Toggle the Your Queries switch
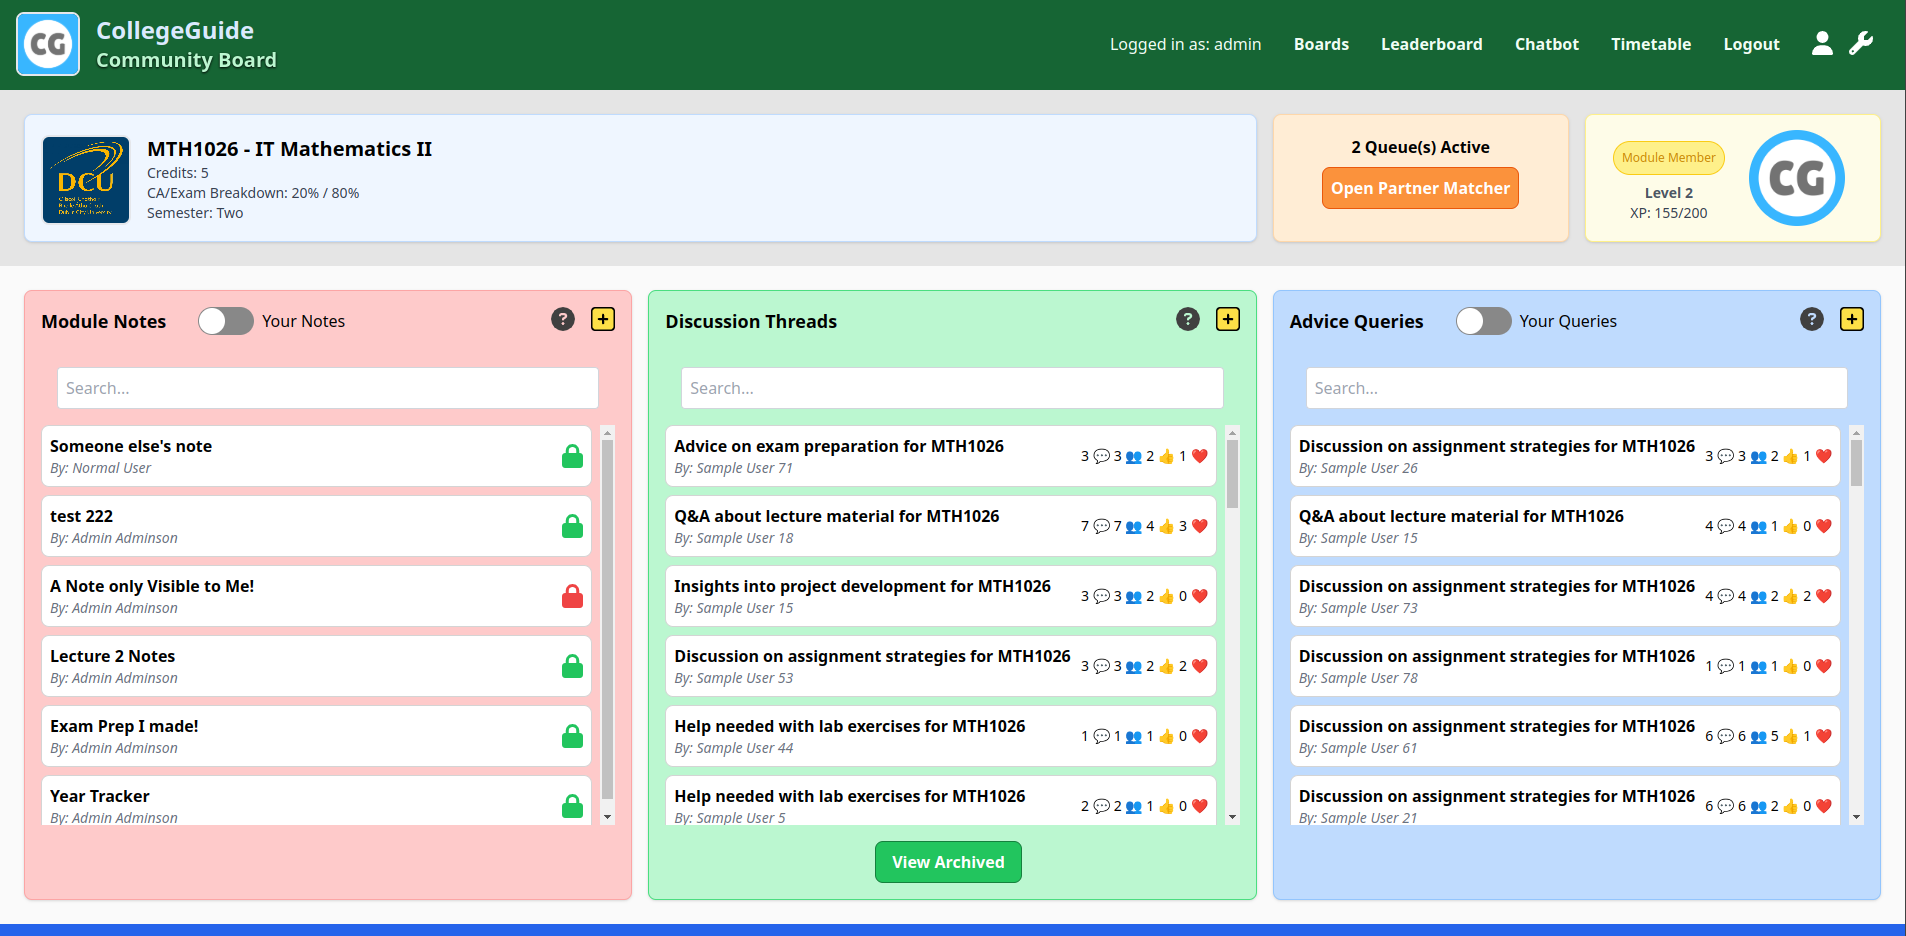 [1484, 321]
